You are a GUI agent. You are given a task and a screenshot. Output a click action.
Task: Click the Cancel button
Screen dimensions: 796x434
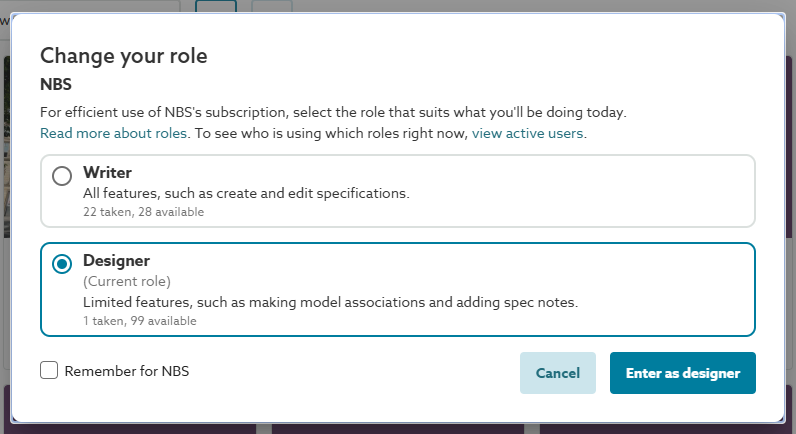[x=557, y=373]
